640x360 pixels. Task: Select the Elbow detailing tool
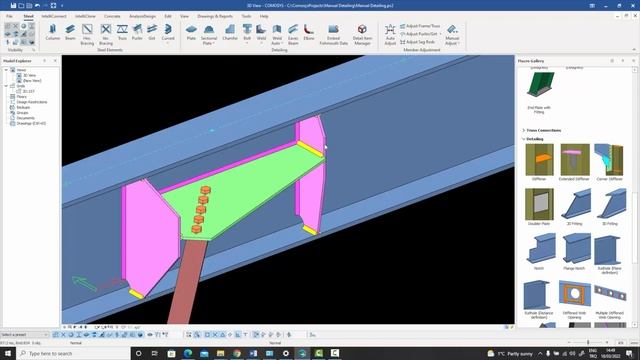[309, 32]
